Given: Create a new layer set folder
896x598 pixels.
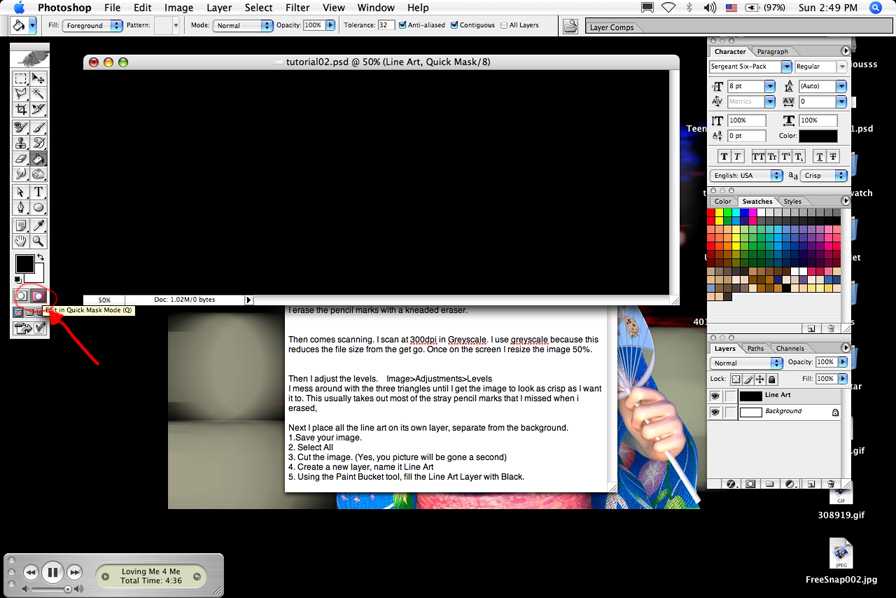Looking at the screenshot, I should point(770,484).
